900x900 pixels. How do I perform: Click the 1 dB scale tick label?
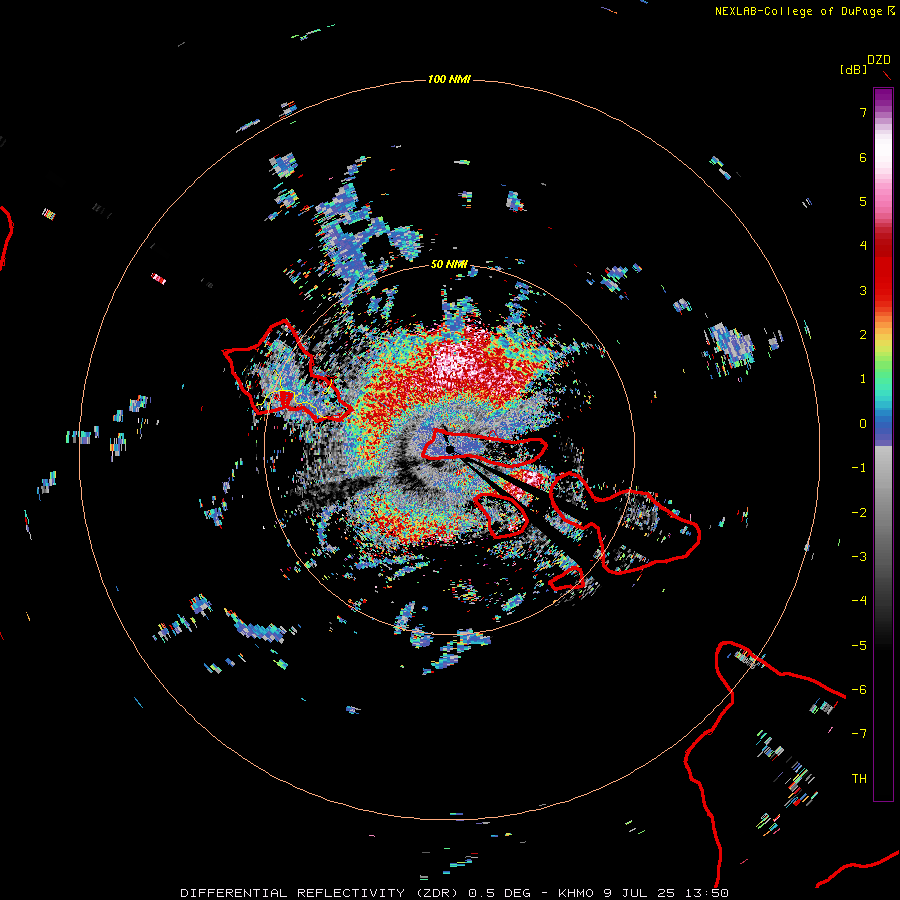coord(863,379)
